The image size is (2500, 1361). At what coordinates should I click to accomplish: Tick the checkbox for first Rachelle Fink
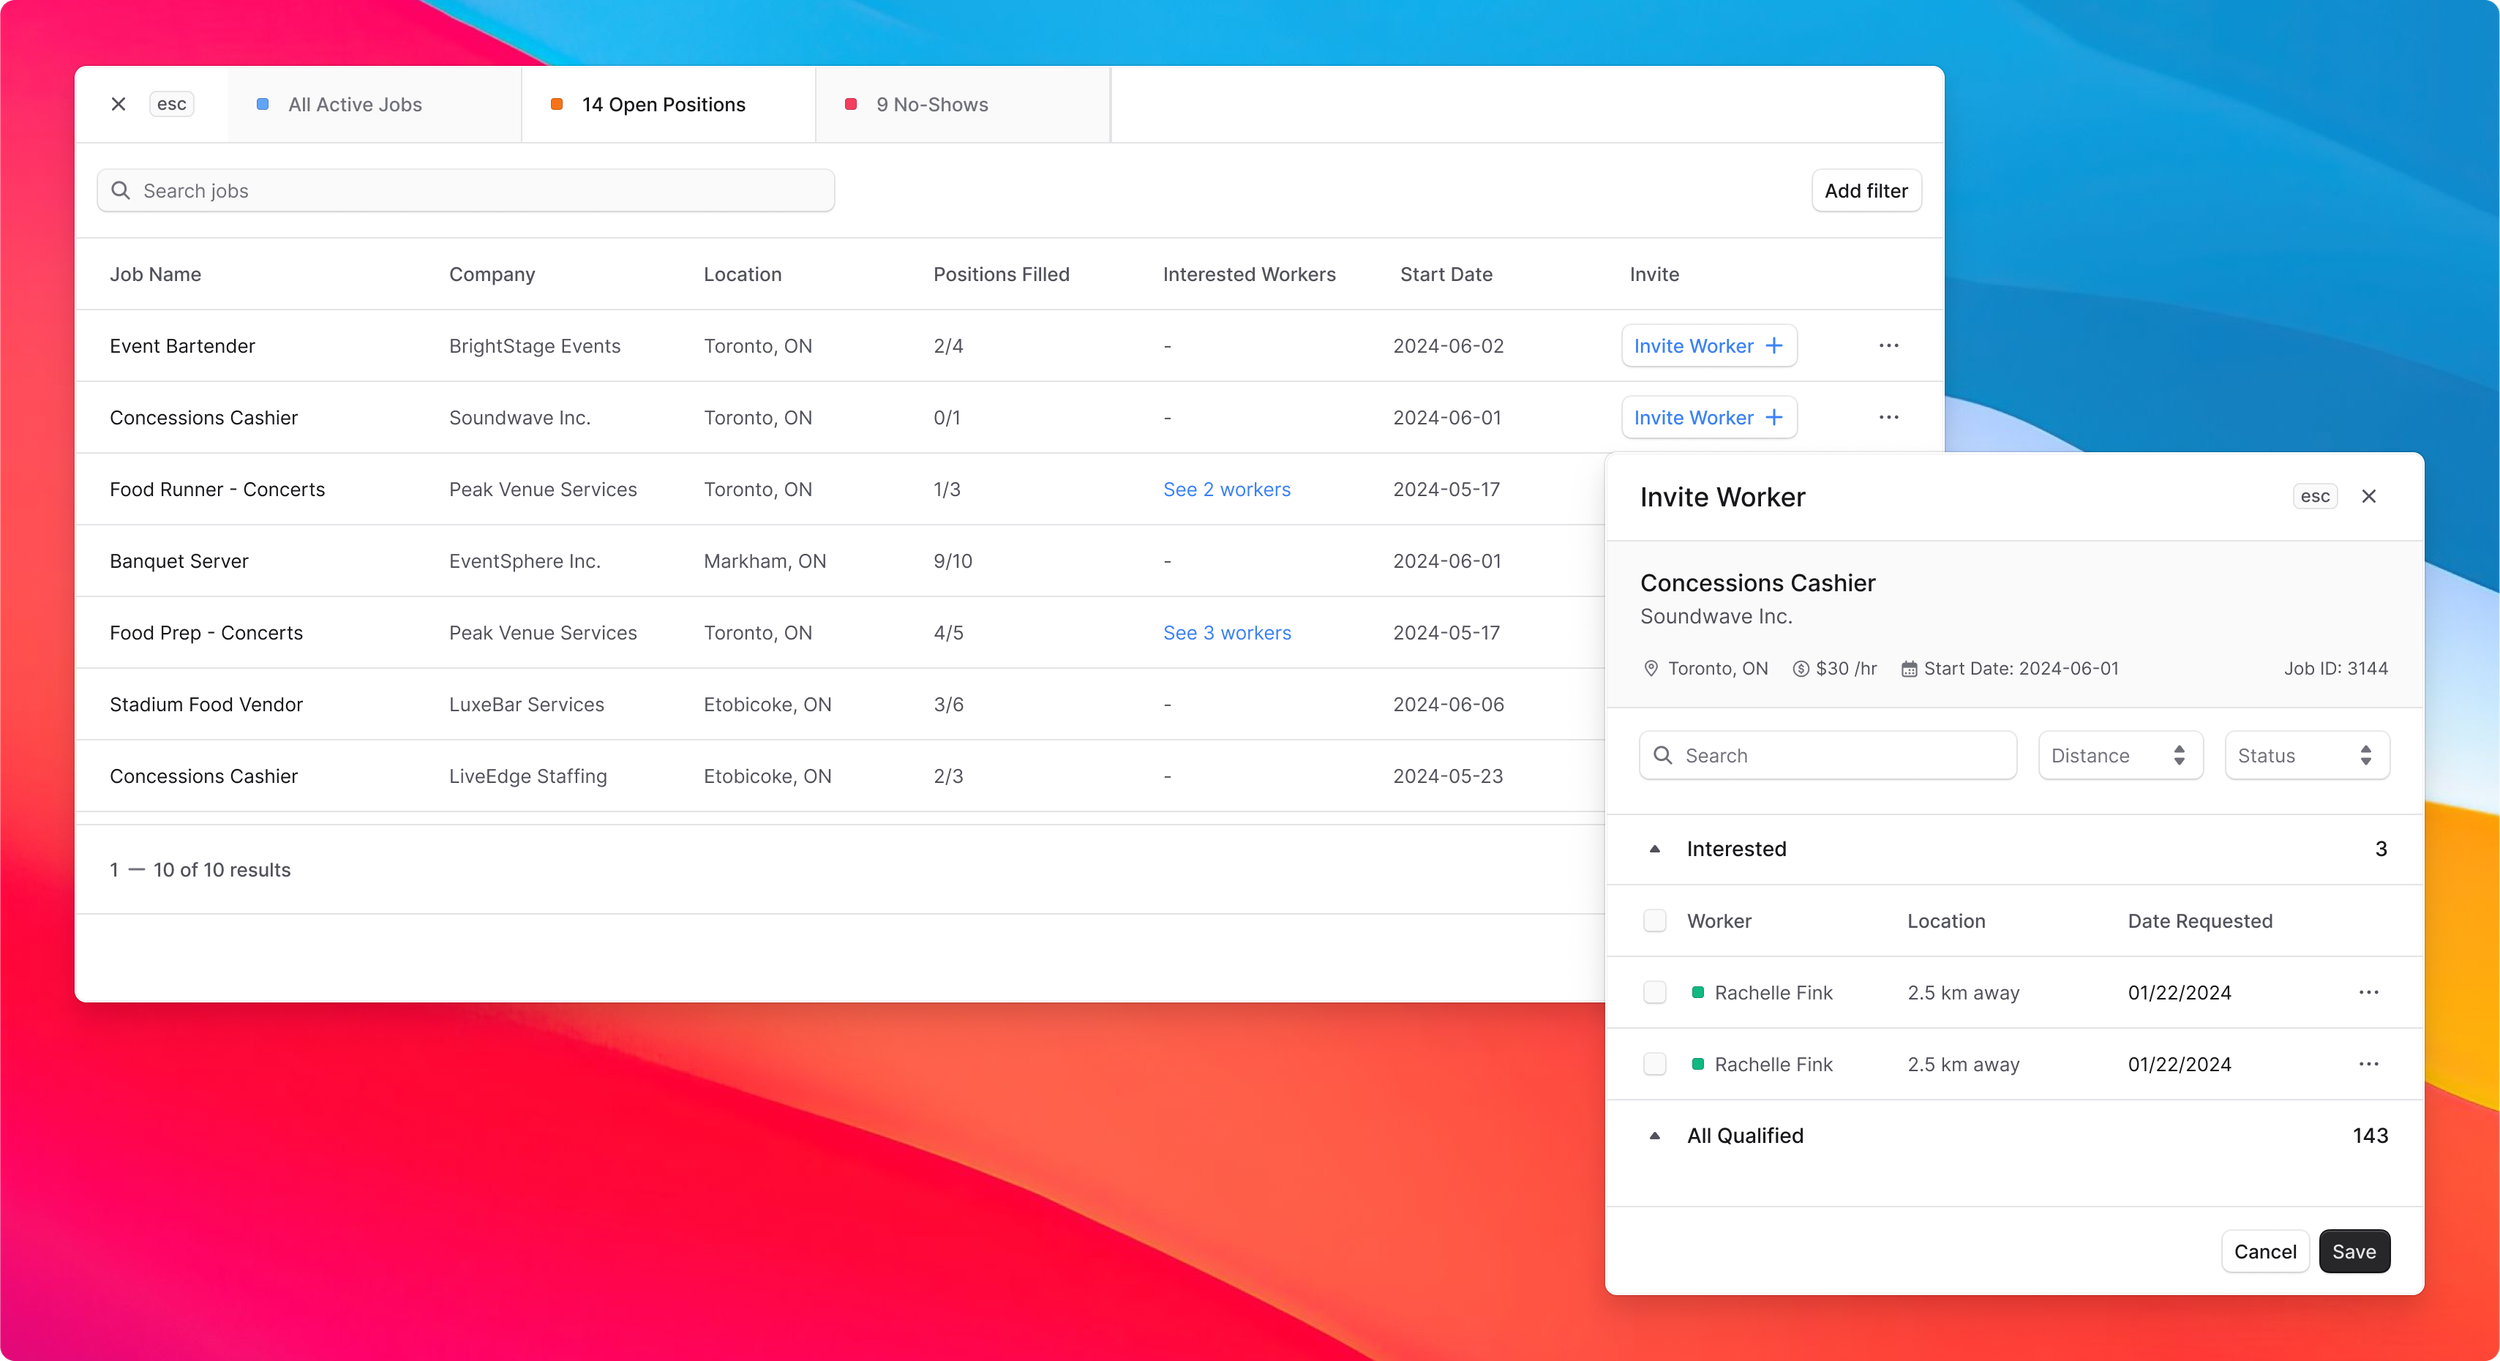[x=1654, y=993]
